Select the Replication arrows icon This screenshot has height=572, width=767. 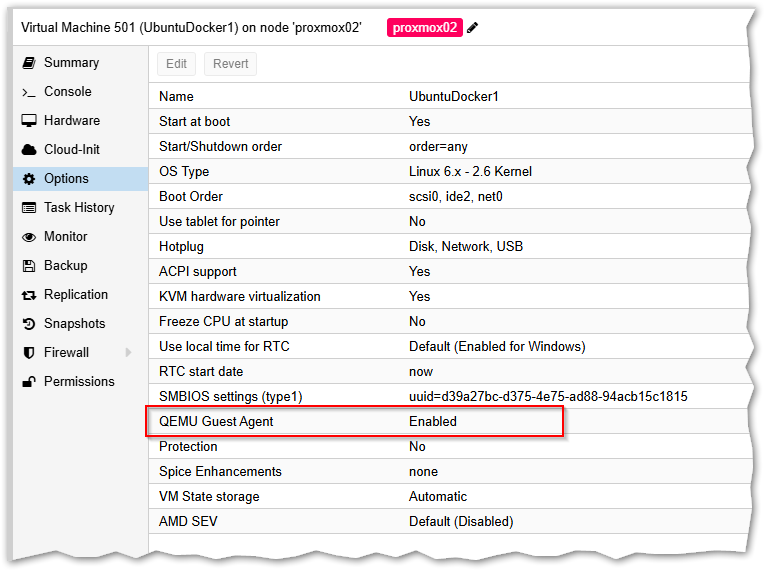pos(29,295)
